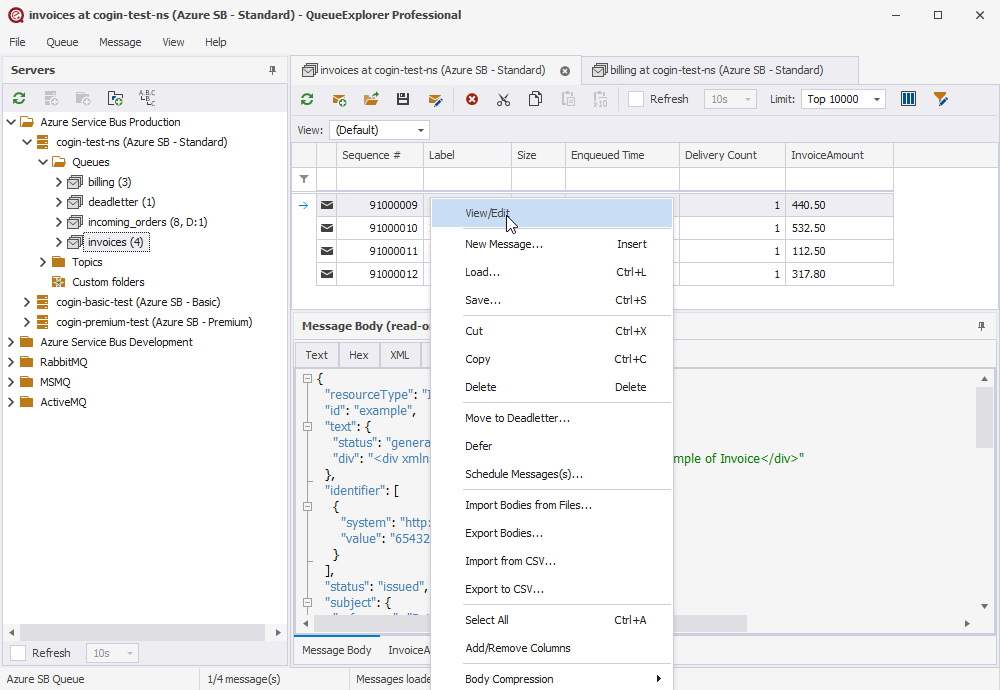Sort by Delivery Count column header
This screenshot has height=690, width=1000.
tap(732, 155)
